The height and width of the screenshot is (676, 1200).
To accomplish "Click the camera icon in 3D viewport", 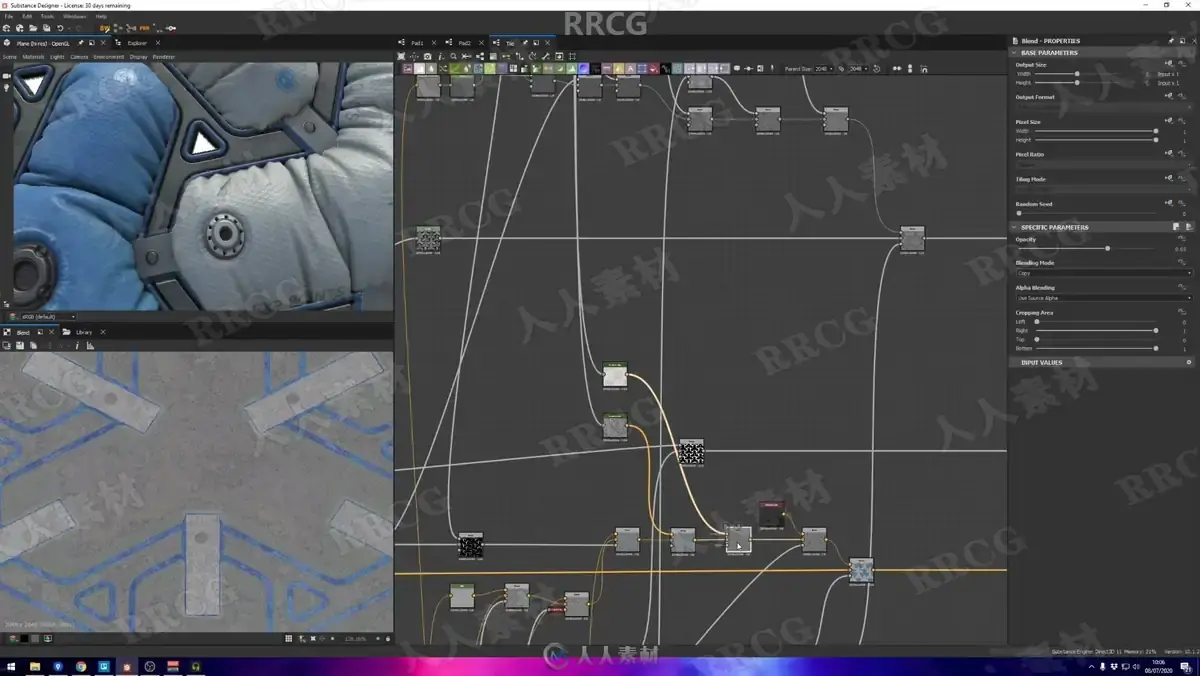I will pos(7,76).
